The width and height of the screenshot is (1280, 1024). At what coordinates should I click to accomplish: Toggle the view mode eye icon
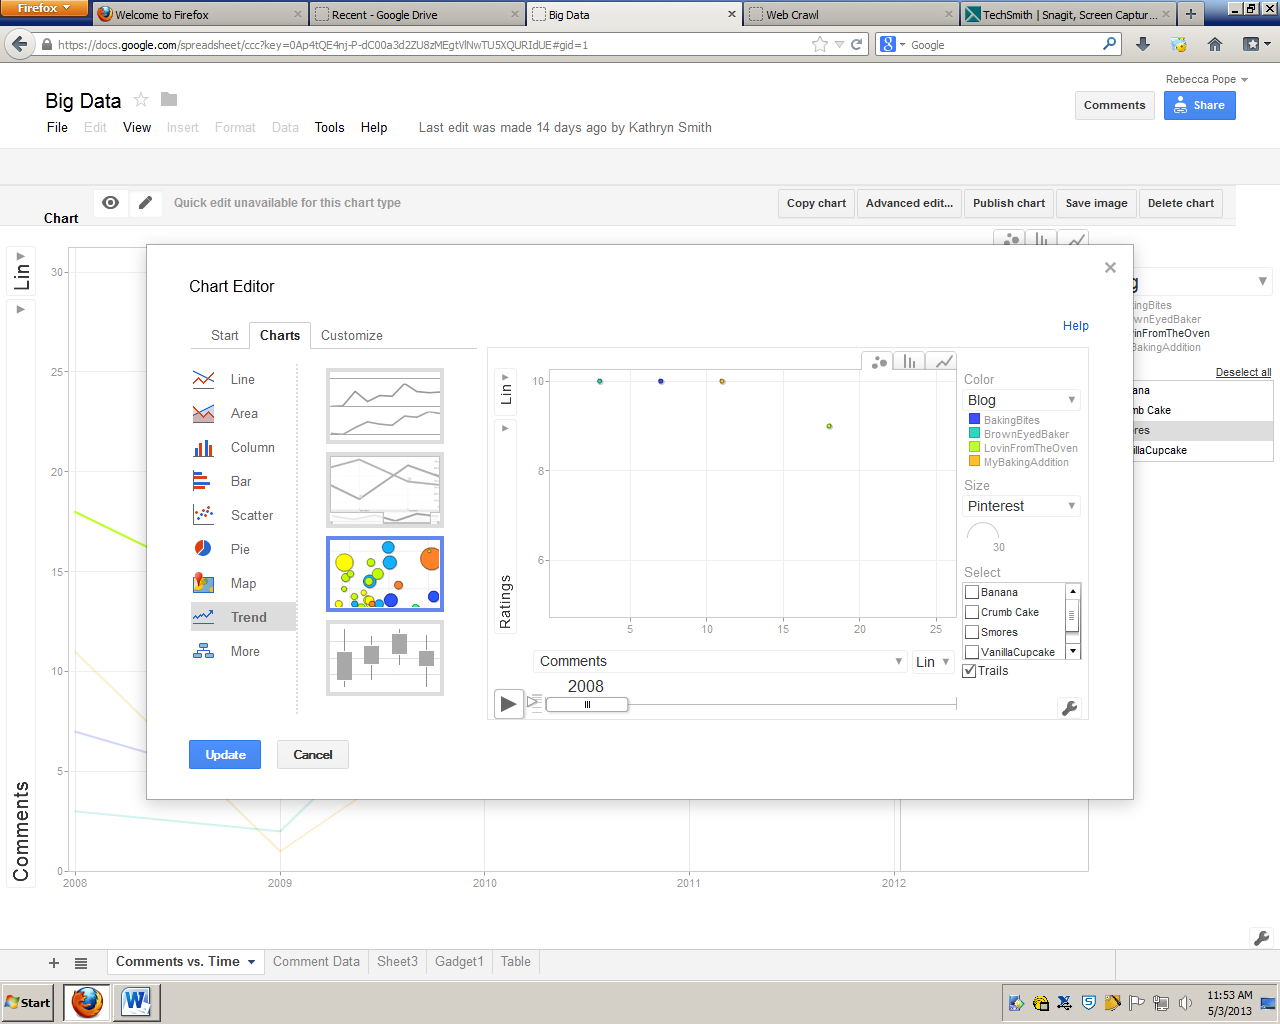[x=110, y=202]
